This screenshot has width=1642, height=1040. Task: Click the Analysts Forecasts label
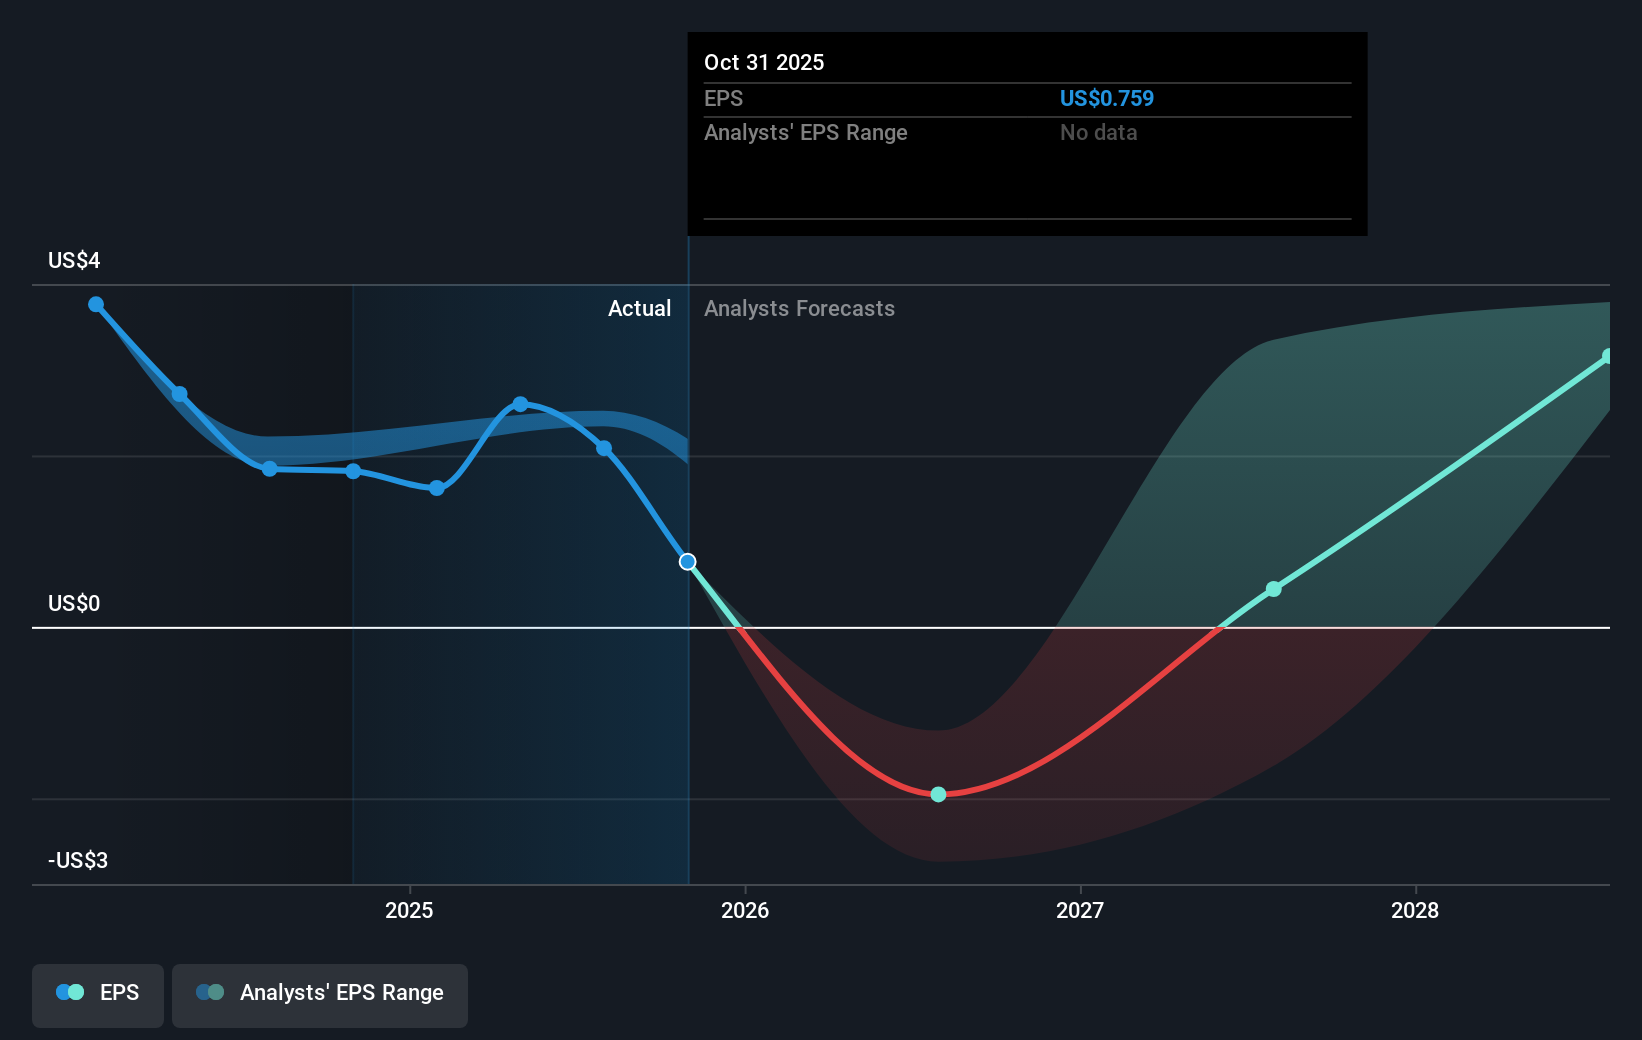pyautogui.click(x=799, y=308)
